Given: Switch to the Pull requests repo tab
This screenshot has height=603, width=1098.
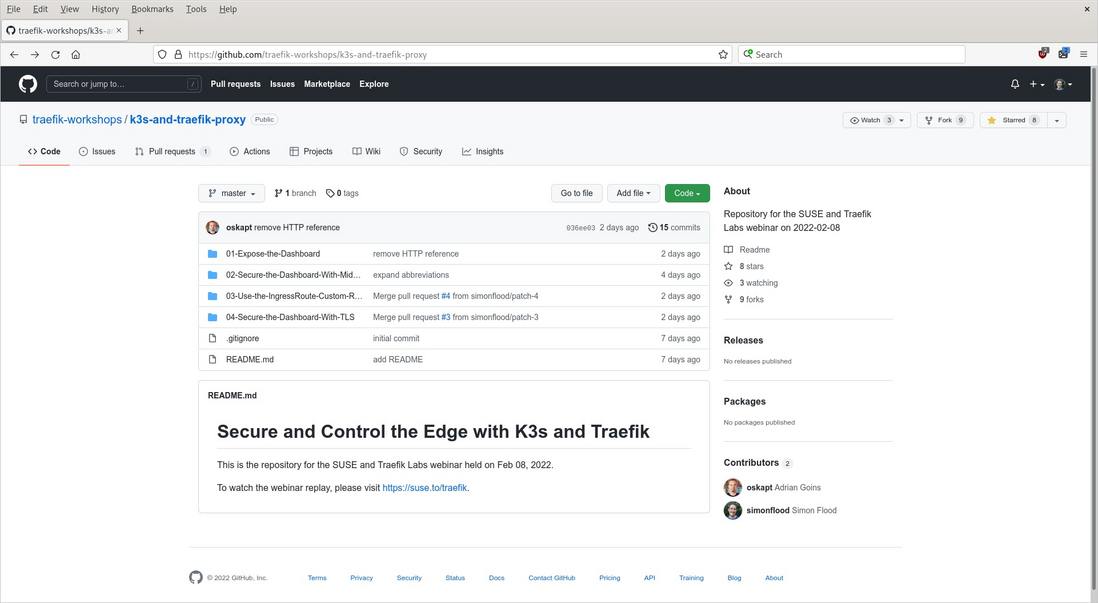Looking at the screenshot, I should click(x=172, y=151).
